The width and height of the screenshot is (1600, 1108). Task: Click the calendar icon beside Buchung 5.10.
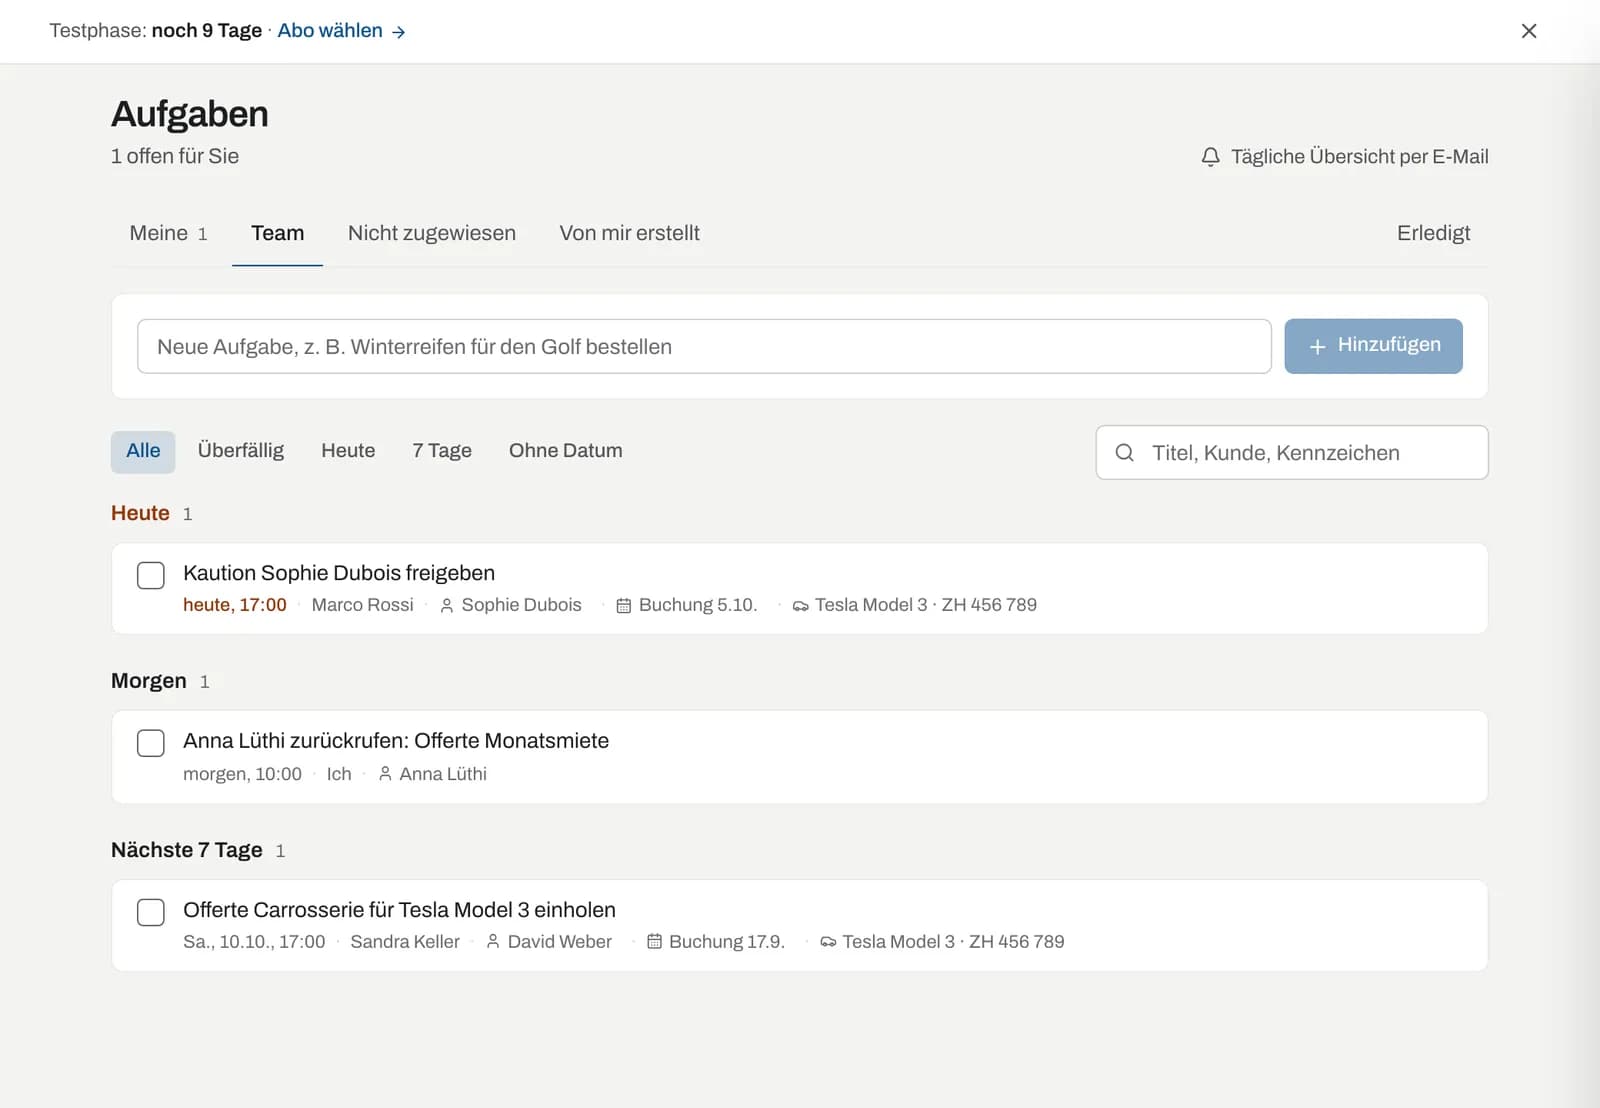point(623,606)
